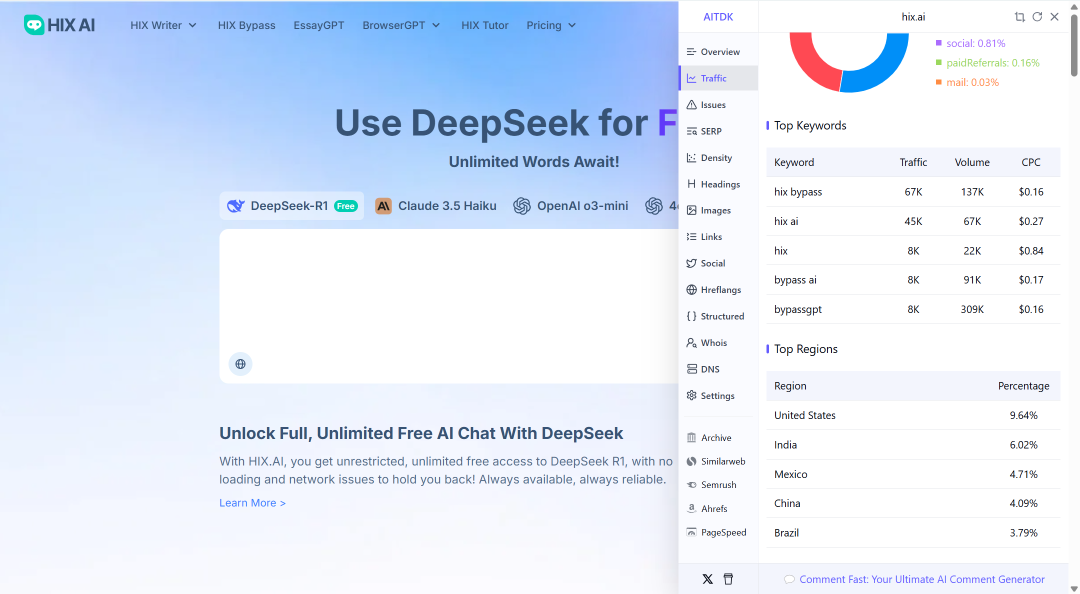Expand the BrowserGPT dropdown
The height and width of the screenshot is (594, 1080).
click(x=401, y=25)
